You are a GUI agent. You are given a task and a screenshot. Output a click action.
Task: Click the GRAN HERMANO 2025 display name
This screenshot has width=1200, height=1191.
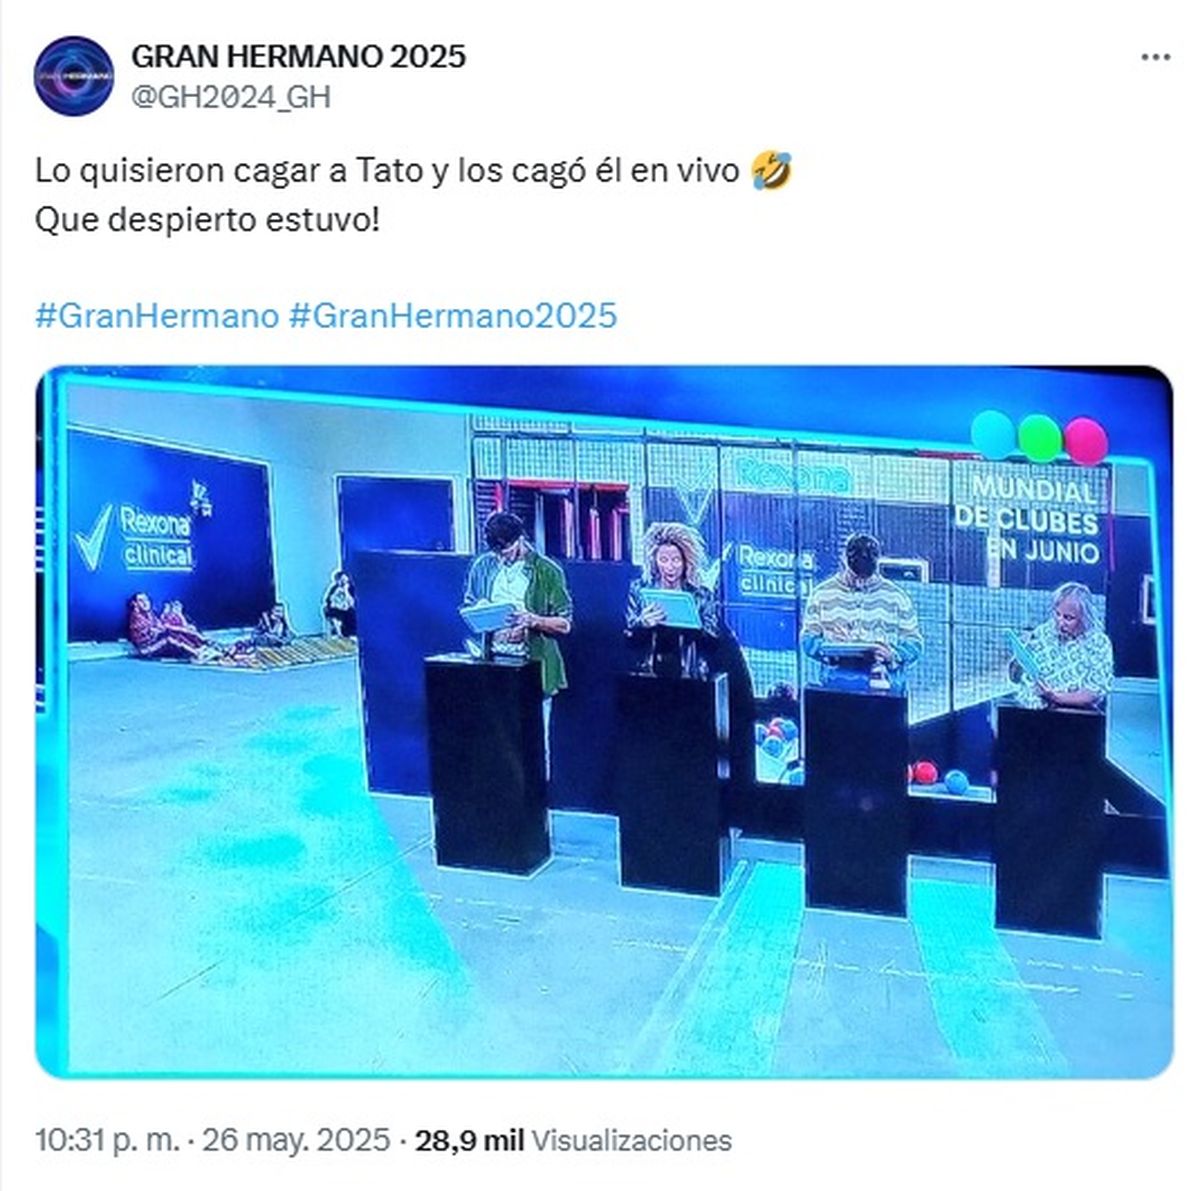299,56
